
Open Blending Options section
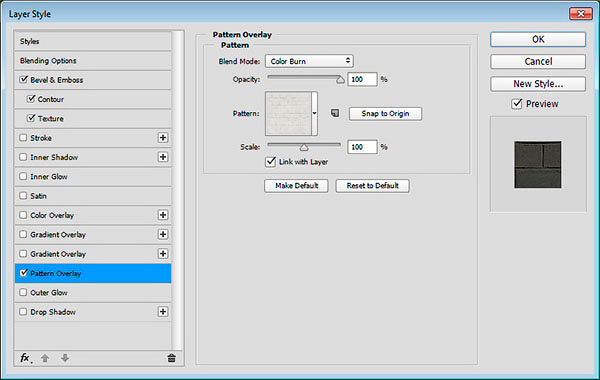click(x=93, y=60)
